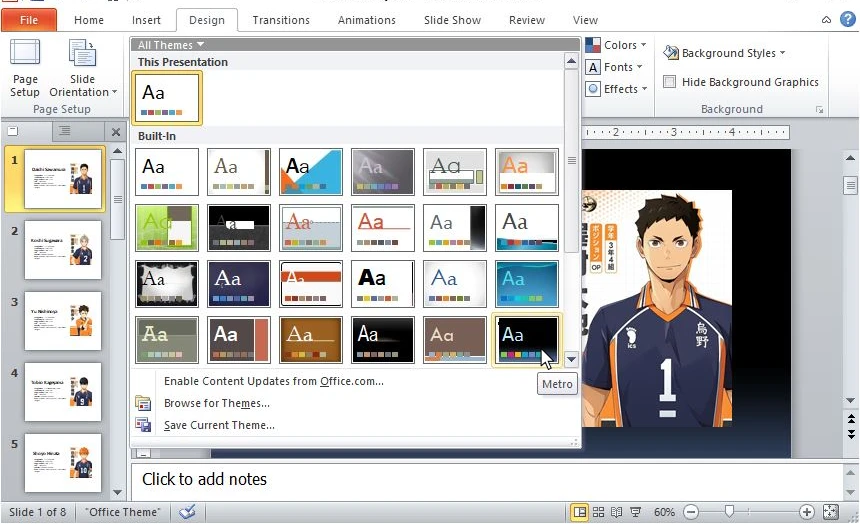The image size is (860, 524).
Task: Apply the blue-orange angled theme in first Built-In row
Action: click(310, 172)
